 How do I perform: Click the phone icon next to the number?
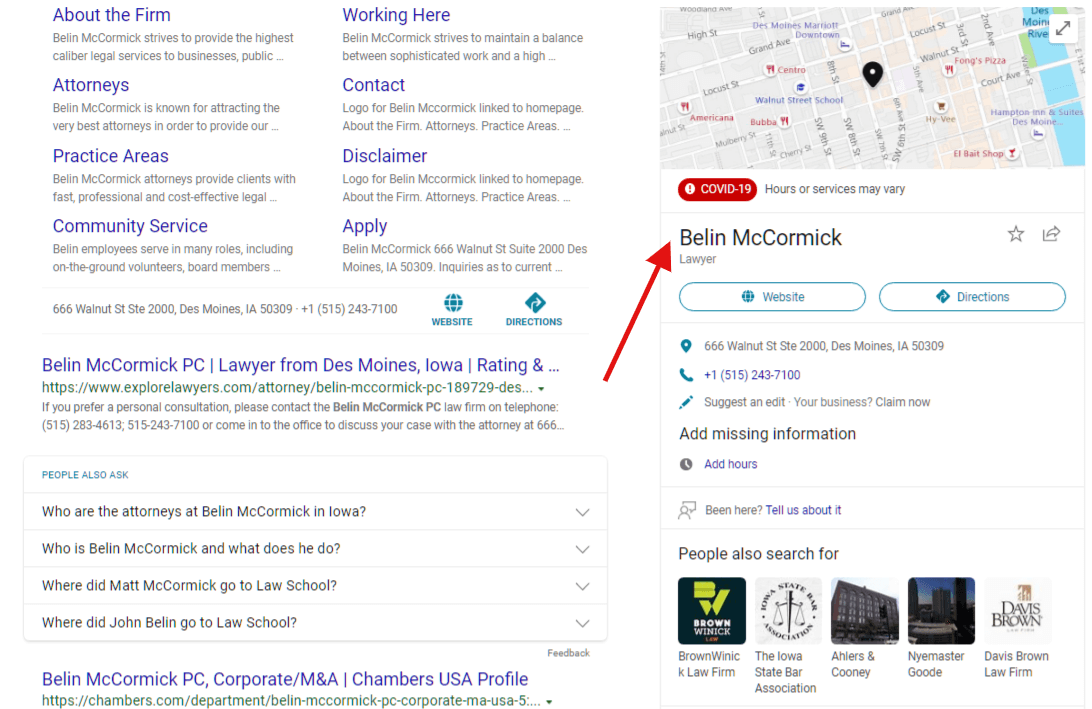[686, 375]
